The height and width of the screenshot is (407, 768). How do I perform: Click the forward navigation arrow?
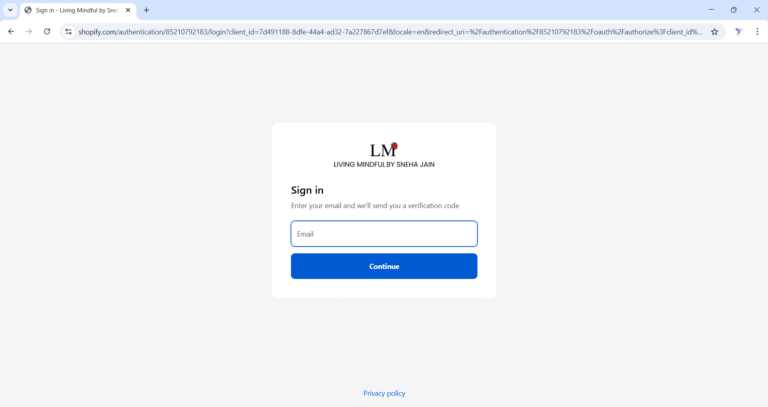pyautogui.click(x=29, y=32)
